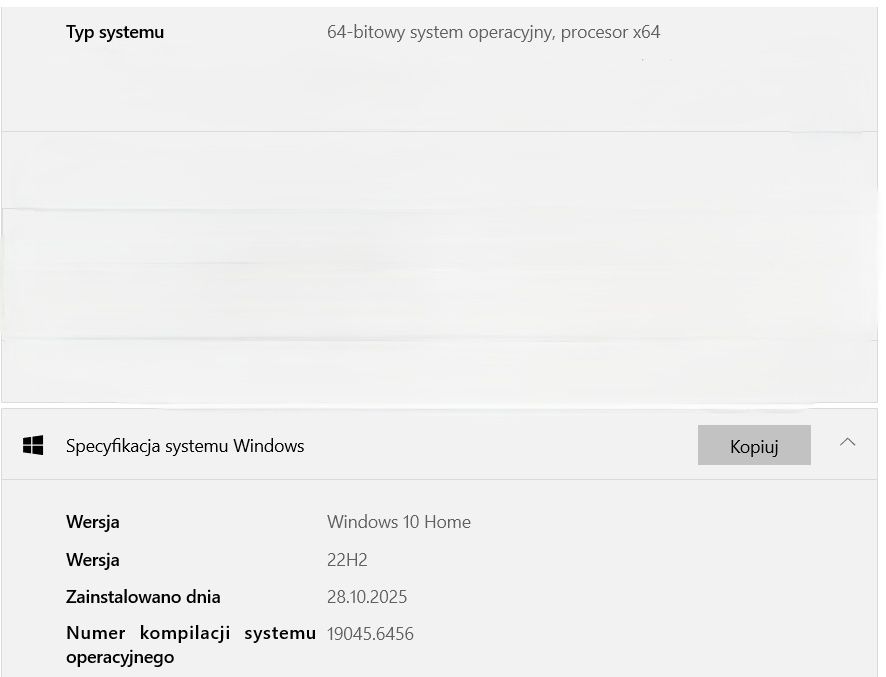Select the 28.10.2025 install date

[x=367, y=597]
